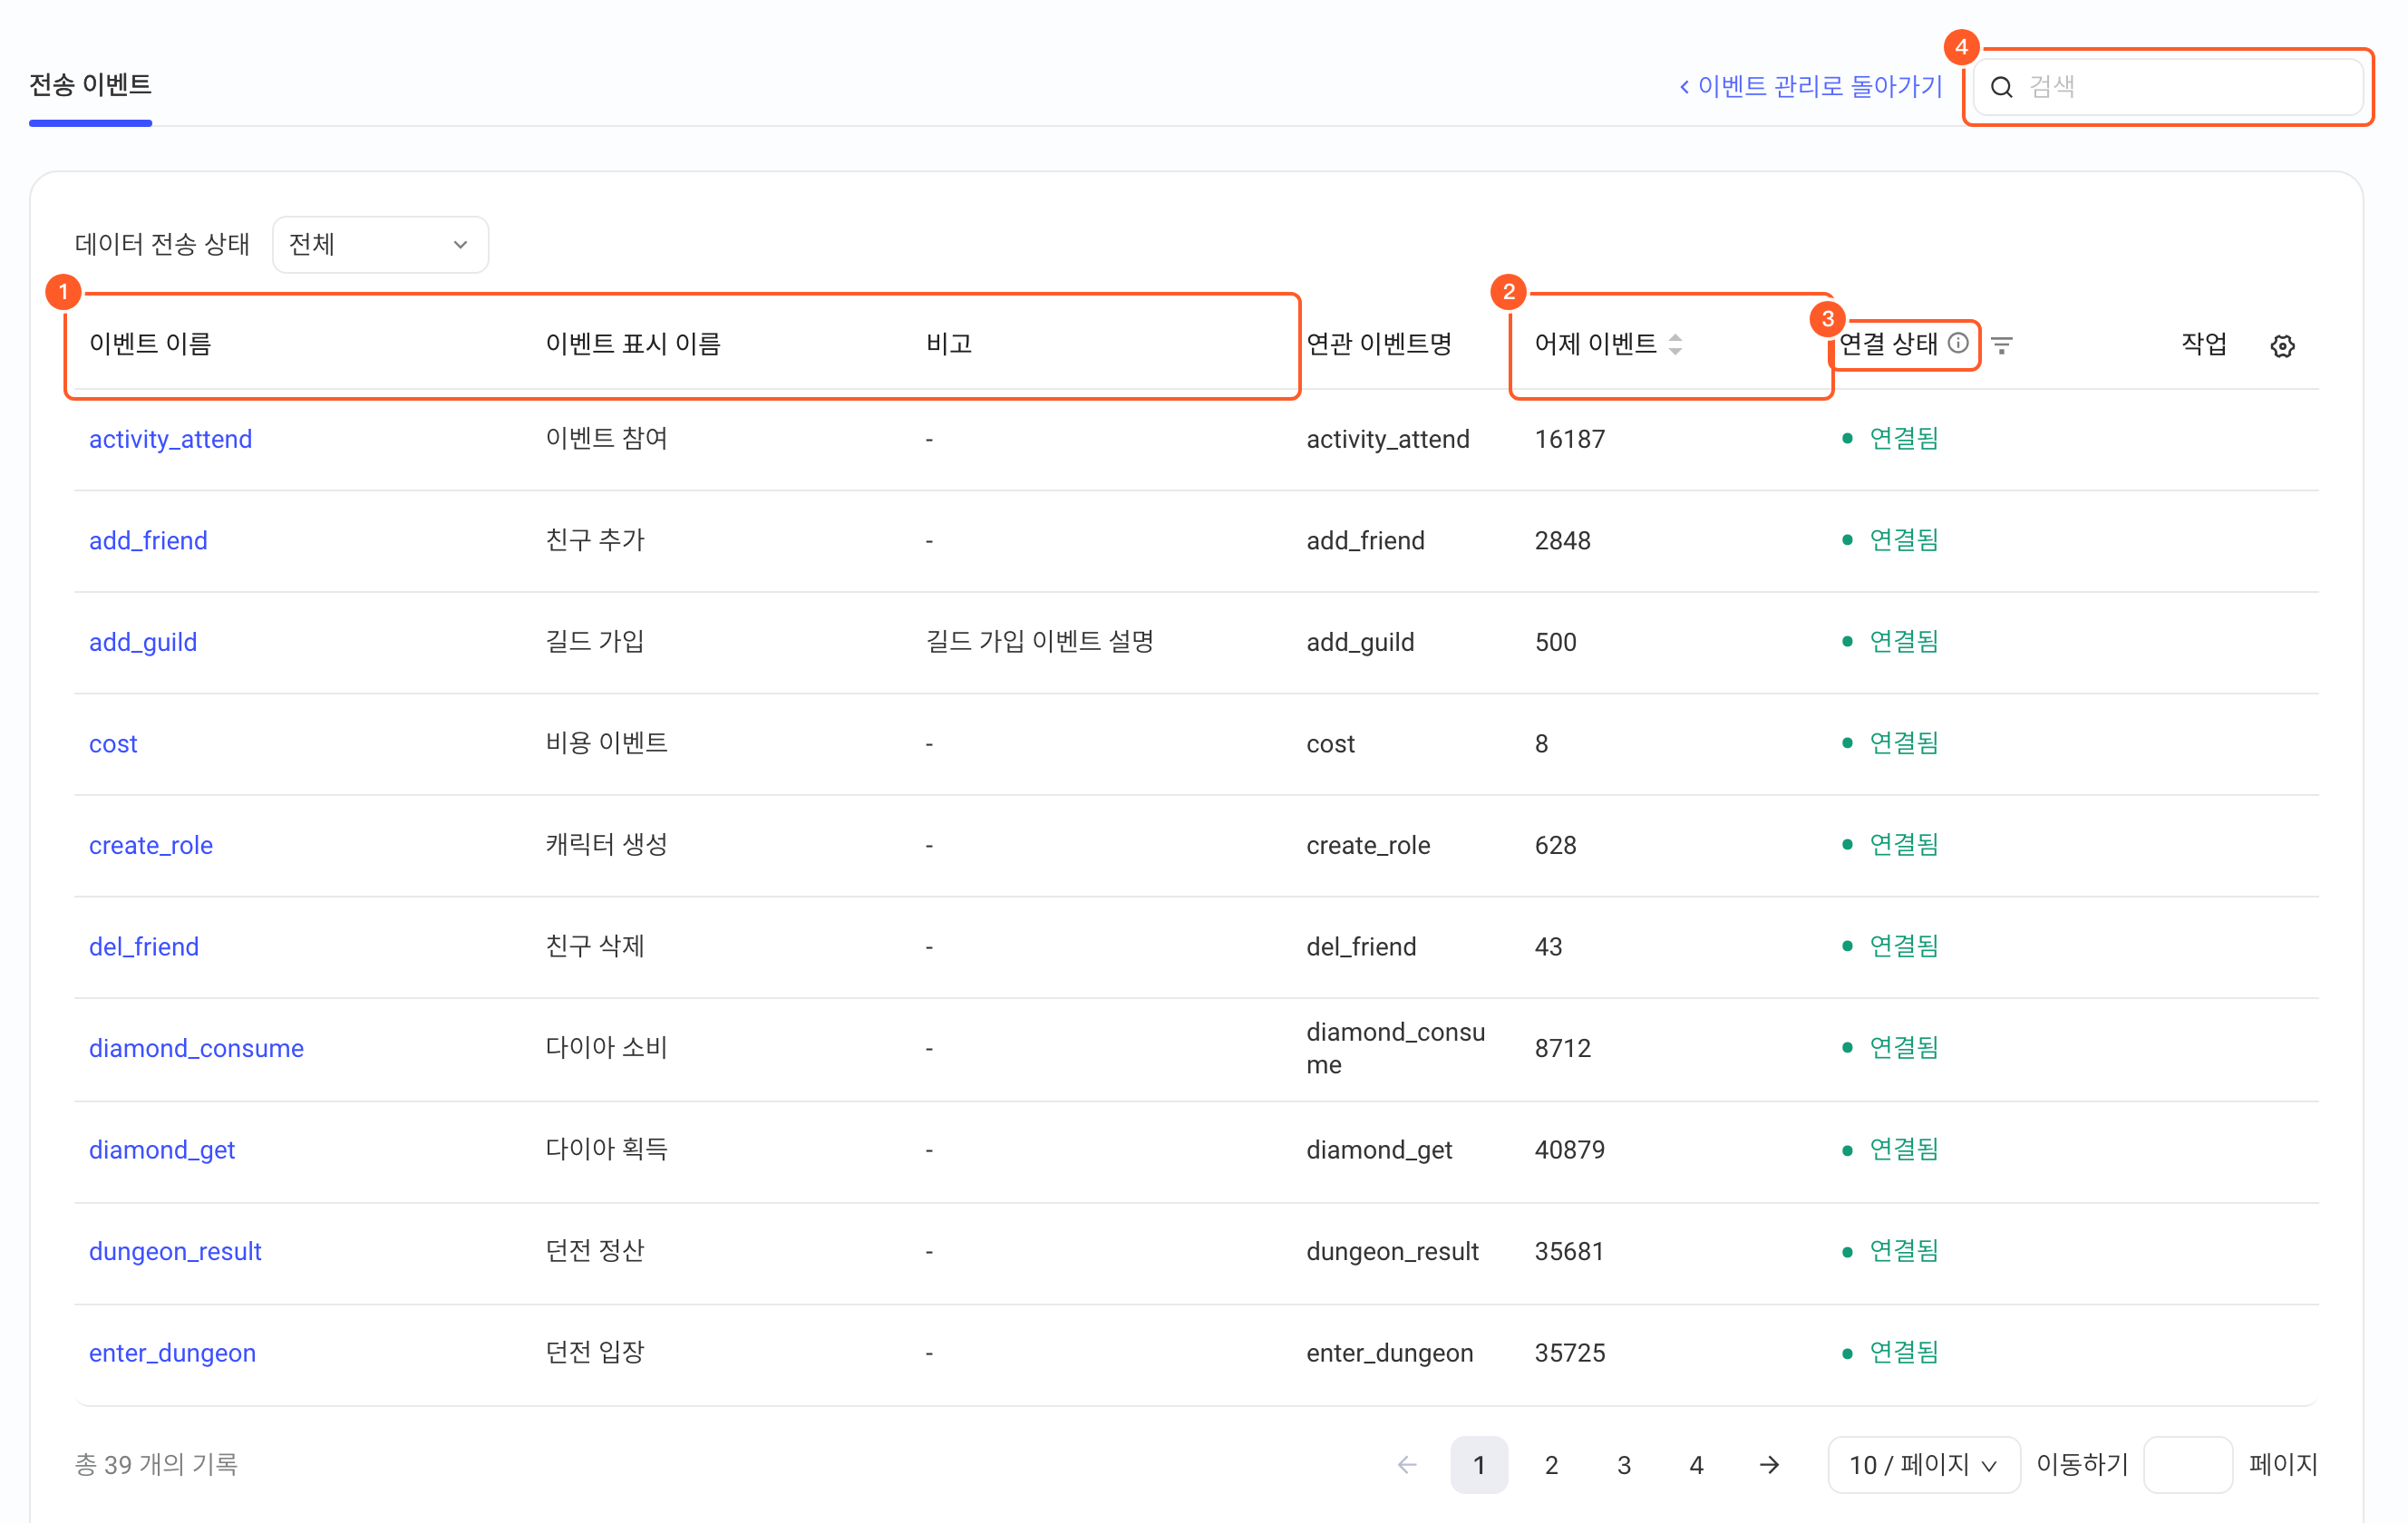
Task: Select the 전송 이벤트 tab
Action: point(90,85)
